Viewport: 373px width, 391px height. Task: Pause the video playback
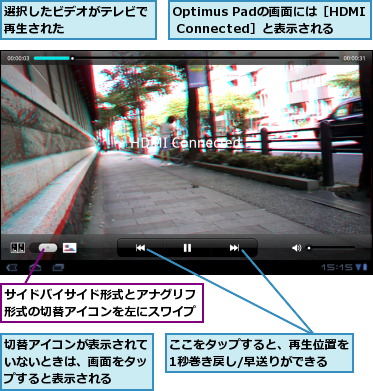click(x=187, y=248)
